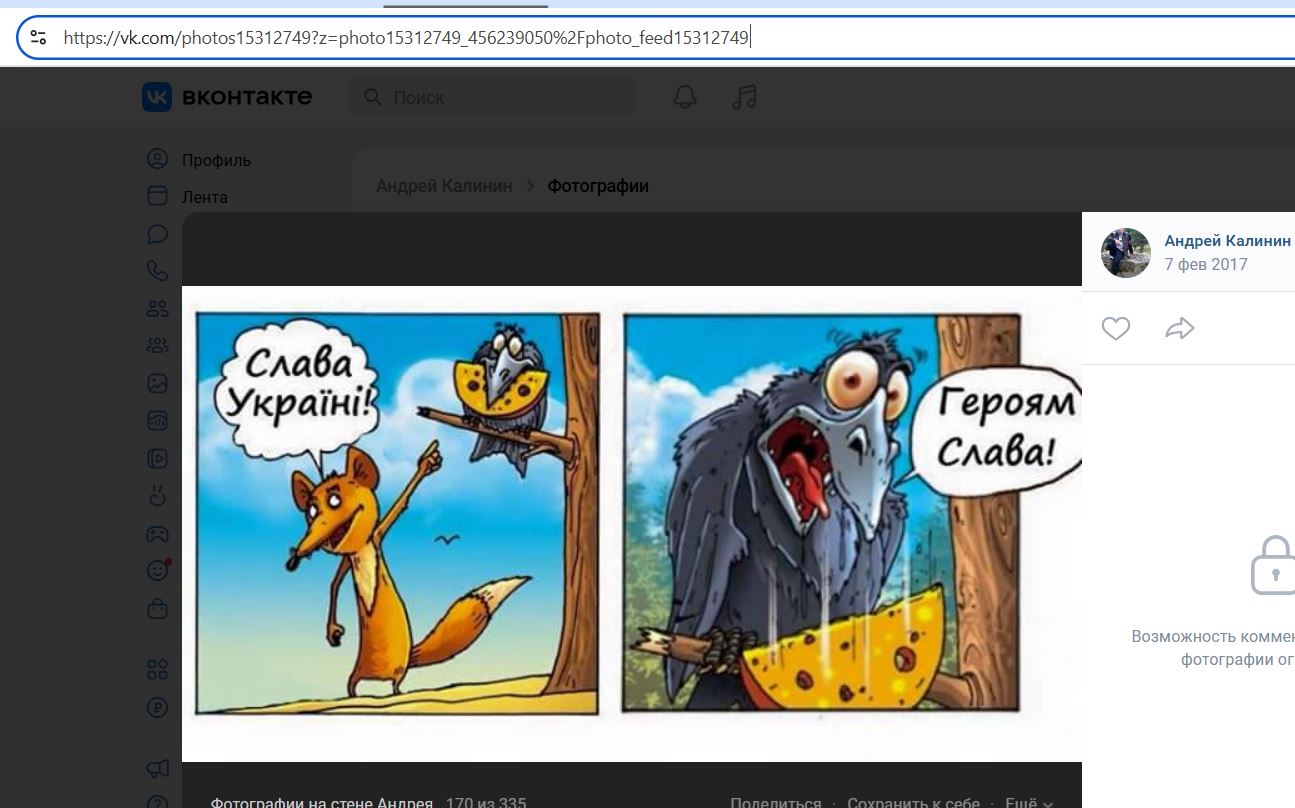Click the Профиль sidebar label
Screen dimensions: 1295x808
coord(216,160)
